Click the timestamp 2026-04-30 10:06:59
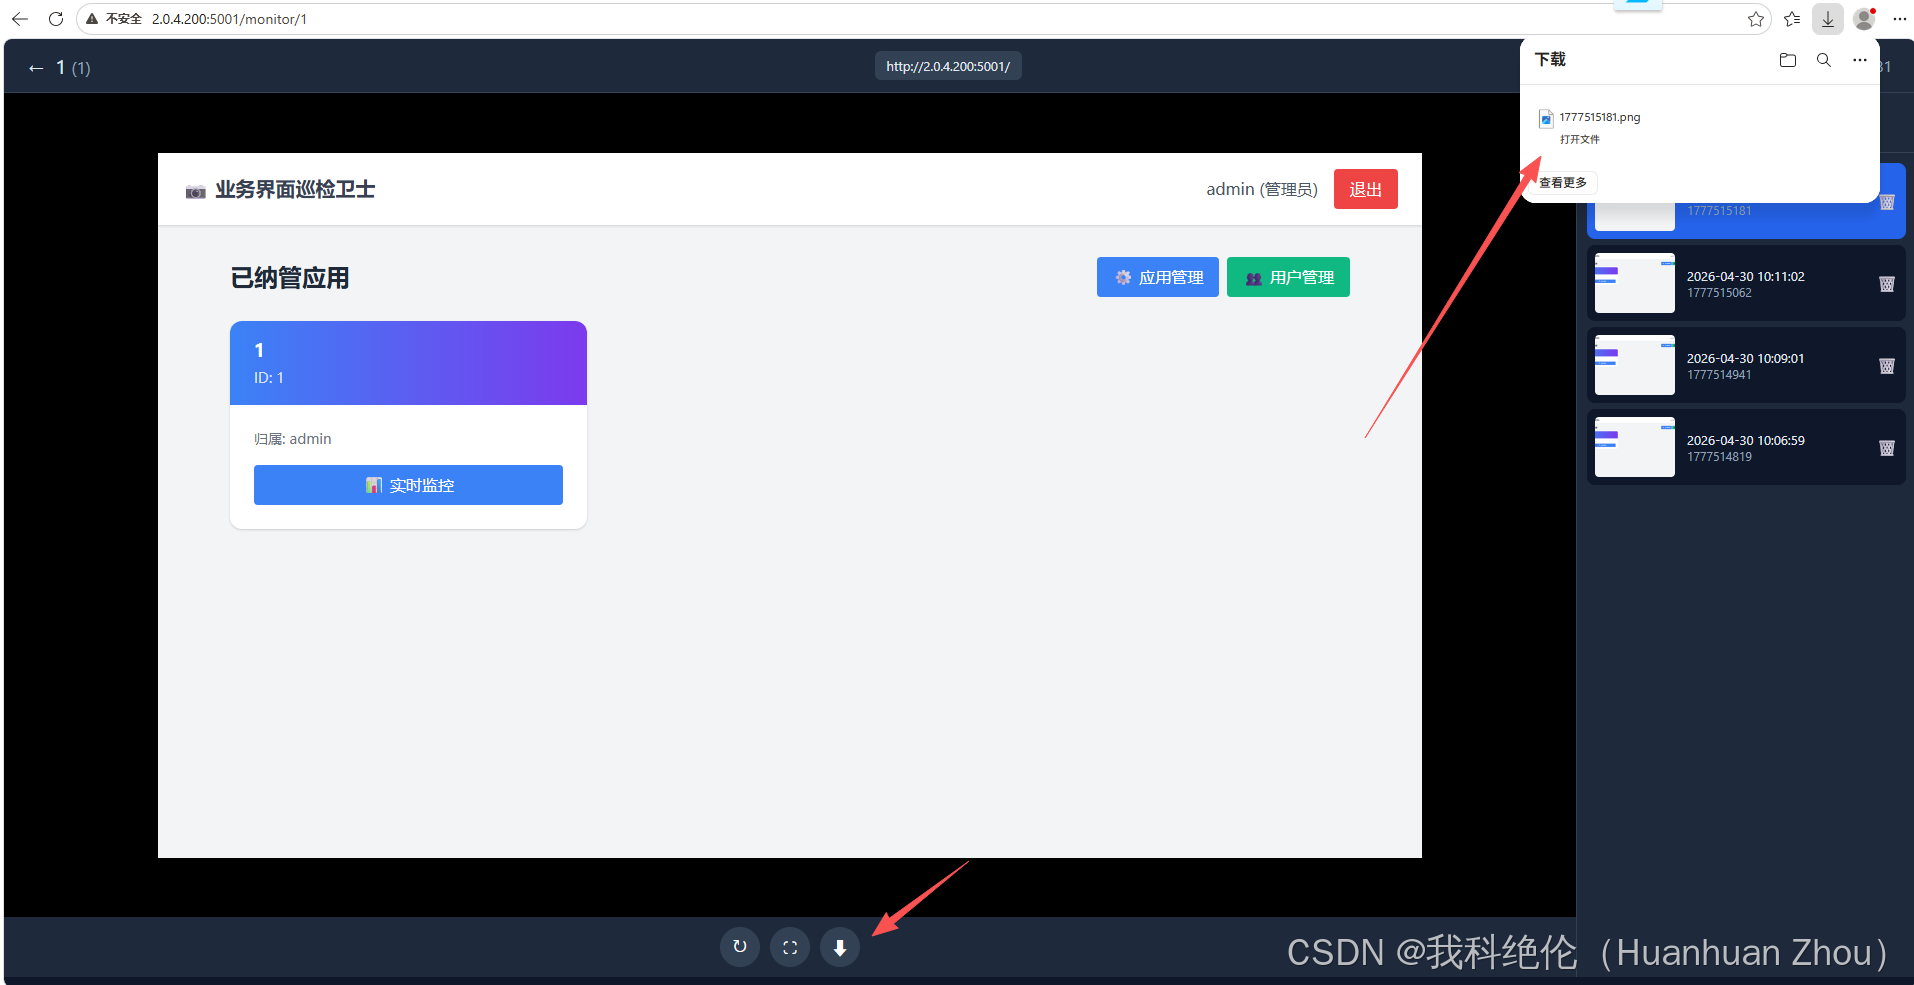The image size is (1914, 985). (1745, 440)
